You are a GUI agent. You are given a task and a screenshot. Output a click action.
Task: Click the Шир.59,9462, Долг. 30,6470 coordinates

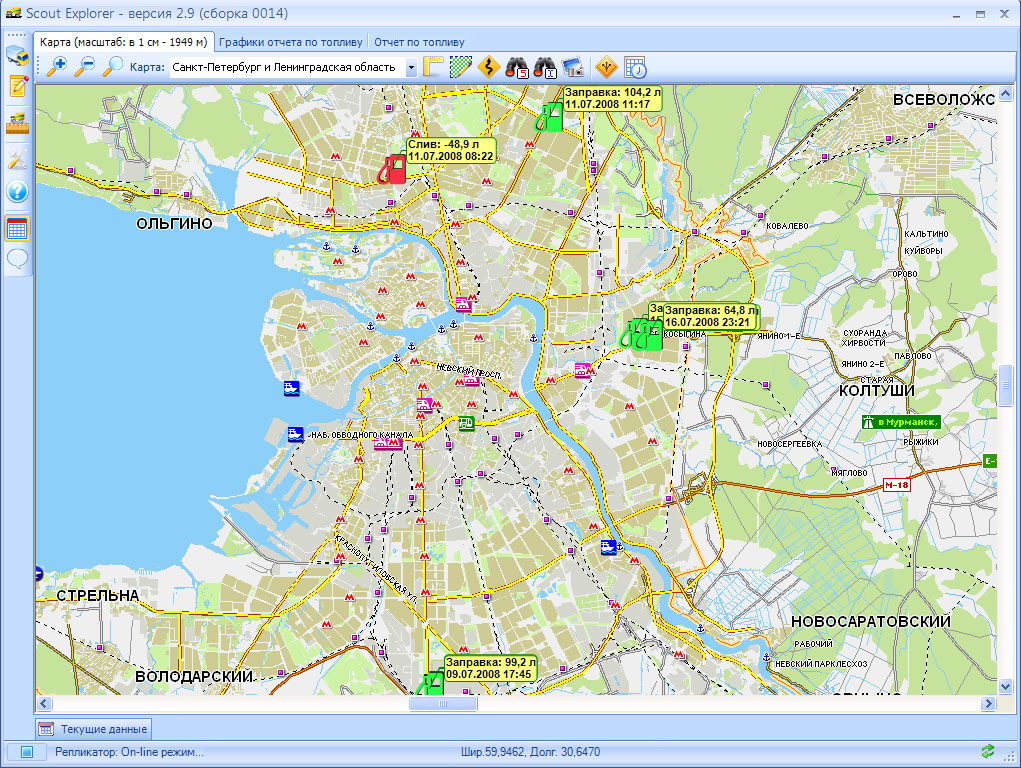(x=531, y=752)
